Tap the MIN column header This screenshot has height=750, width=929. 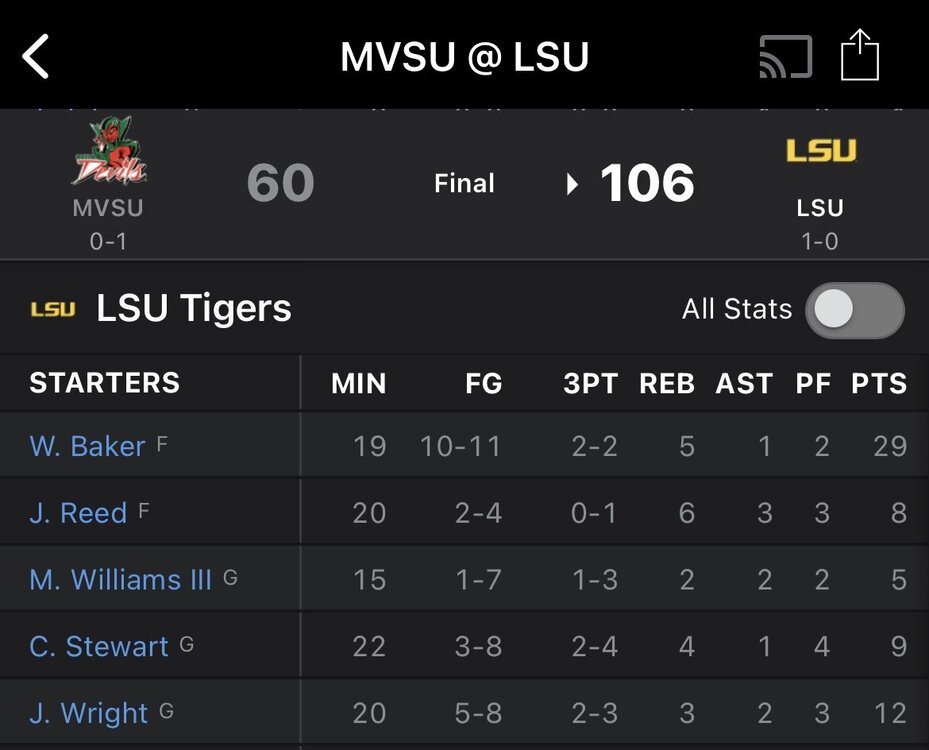pos(358,384)
